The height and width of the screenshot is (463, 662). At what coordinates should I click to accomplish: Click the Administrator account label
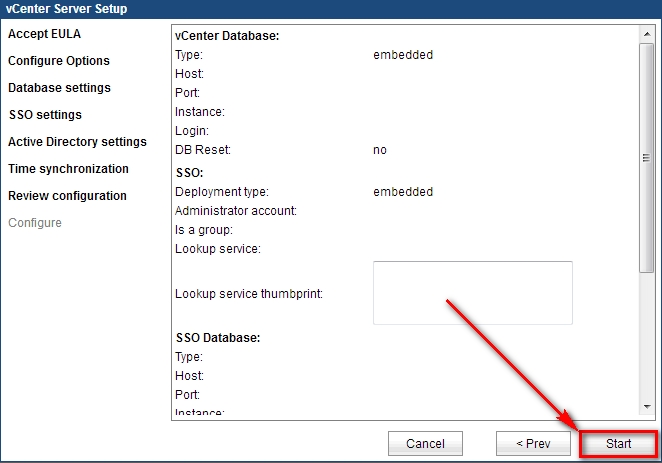click(236, 211)
